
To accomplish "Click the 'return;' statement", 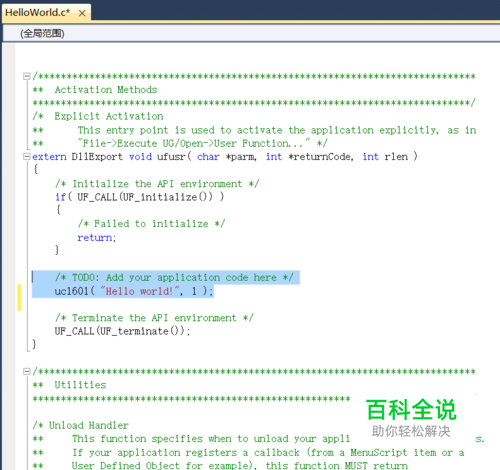I will [x=97, y=237].
